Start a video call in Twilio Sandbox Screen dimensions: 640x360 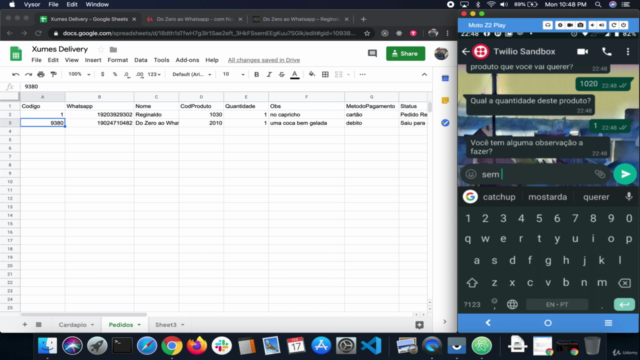pyautogui.click(x=582, y=52)
